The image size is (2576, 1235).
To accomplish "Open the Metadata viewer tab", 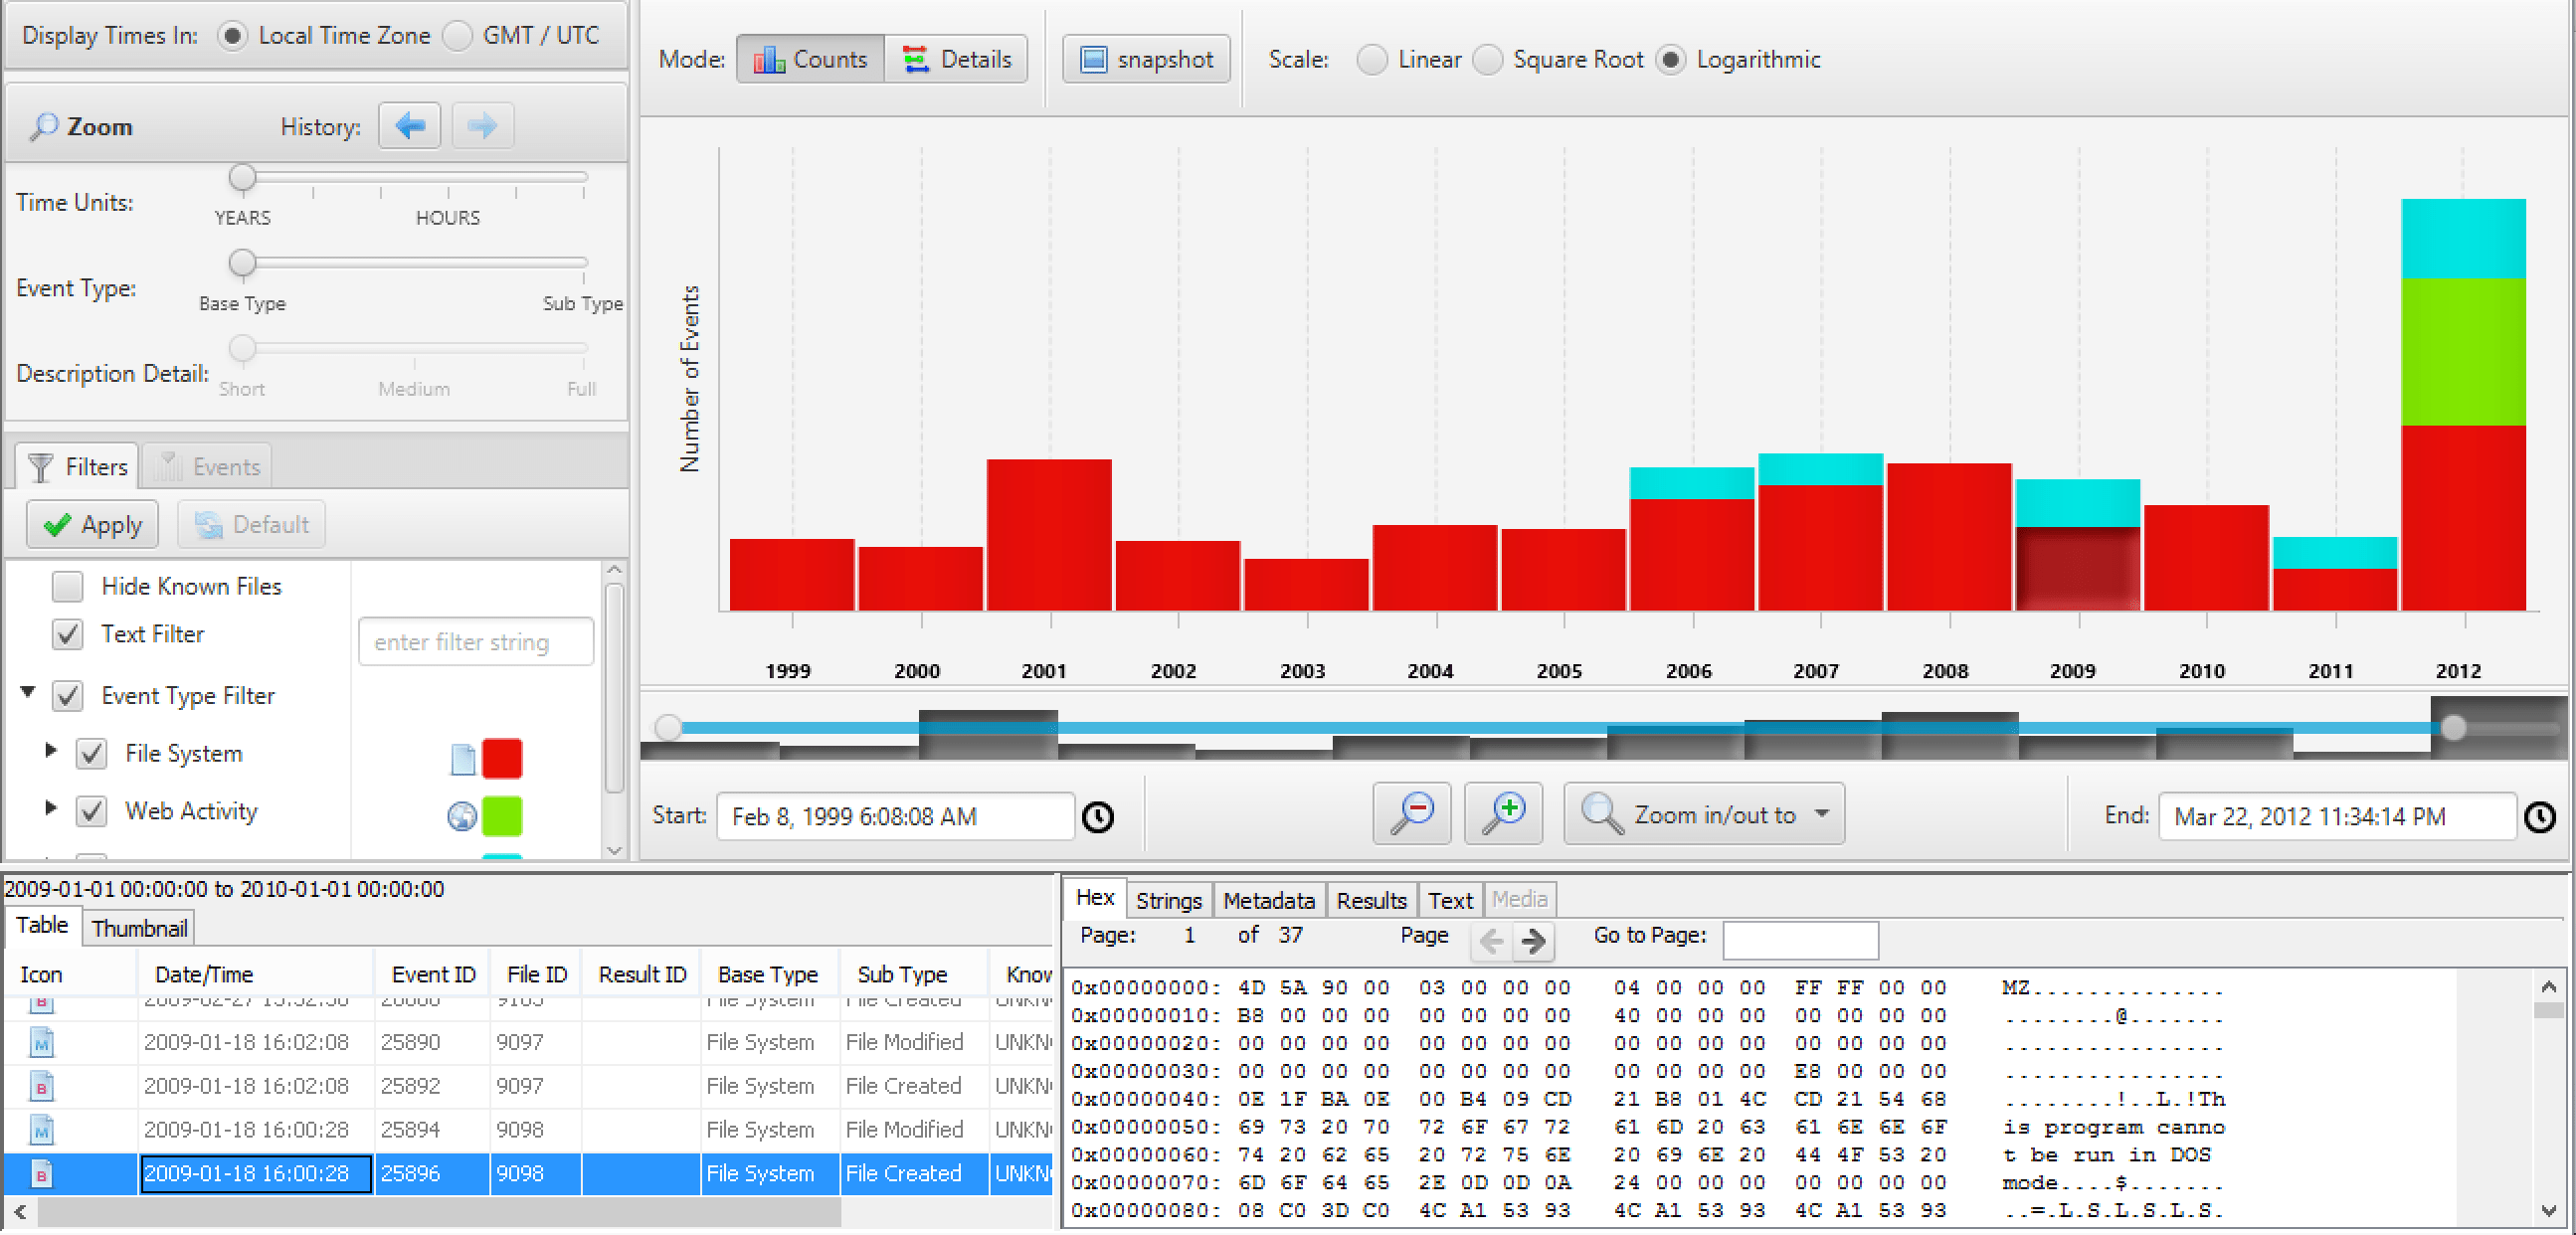I will [1269, 901].
